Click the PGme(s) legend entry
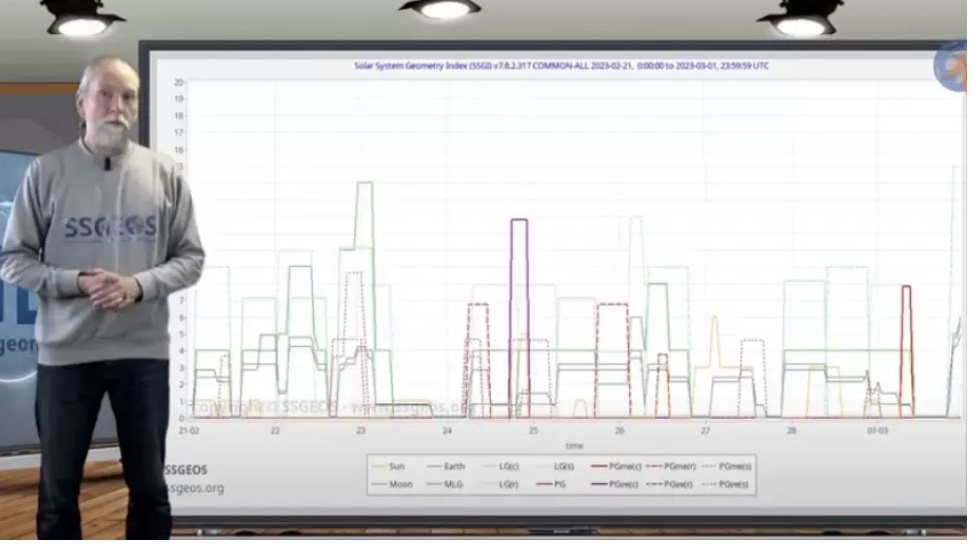Image resolution: width=978 pixels, height=551 pixels. 727,467
